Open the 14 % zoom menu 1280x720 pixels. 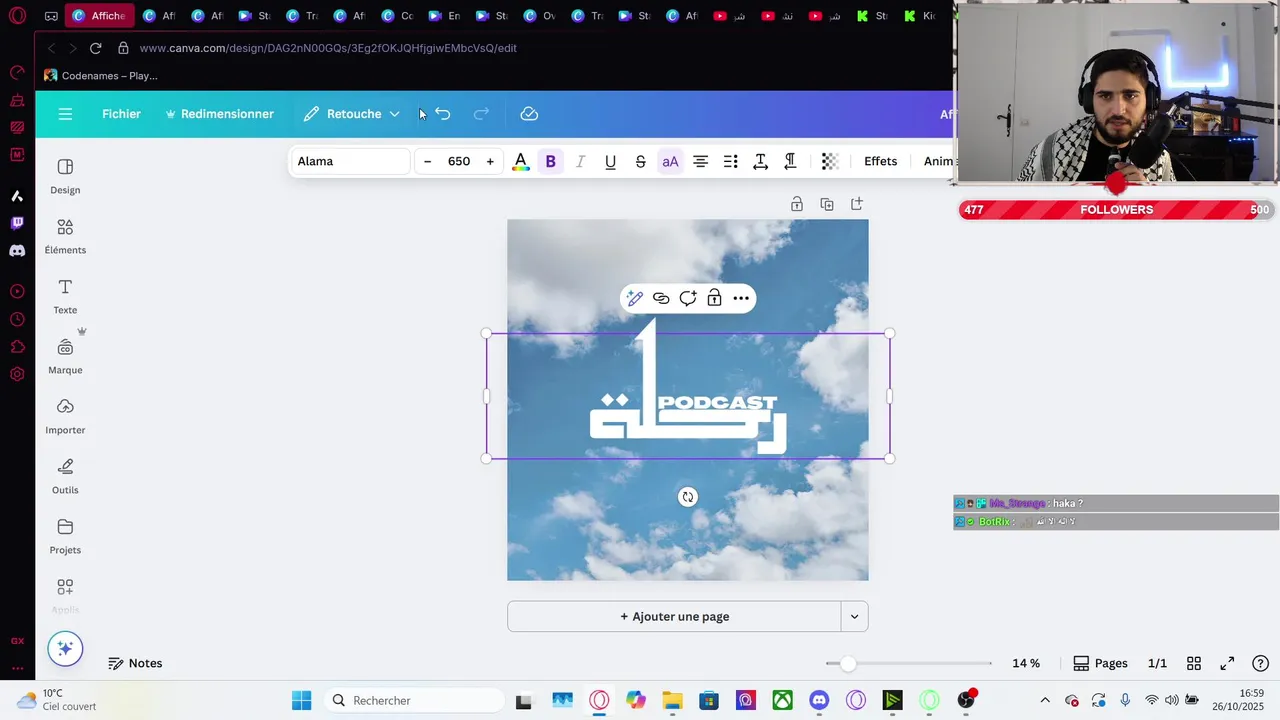(1026, 663)
